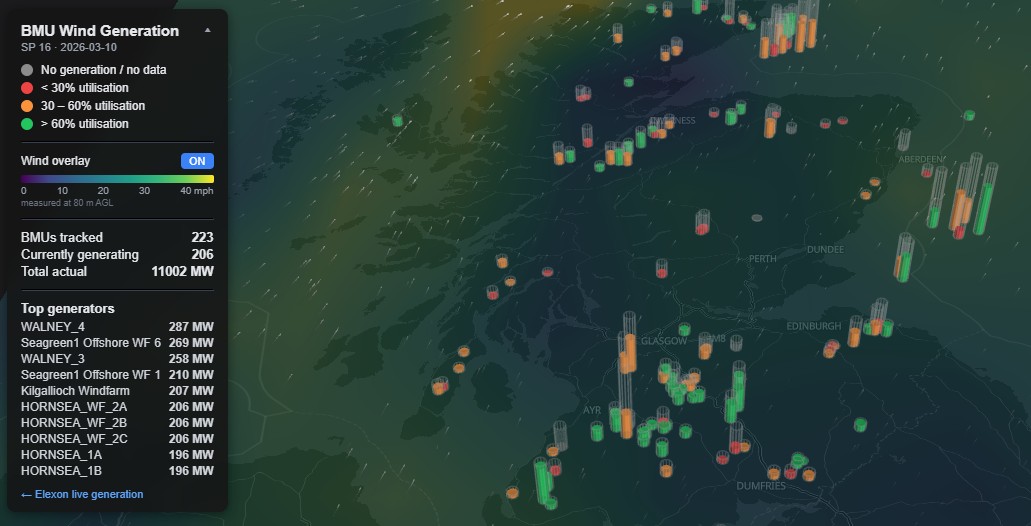Select HORNSEA_WF_2A row
The image size is (1031, 526).
click(x=117, y=407)
